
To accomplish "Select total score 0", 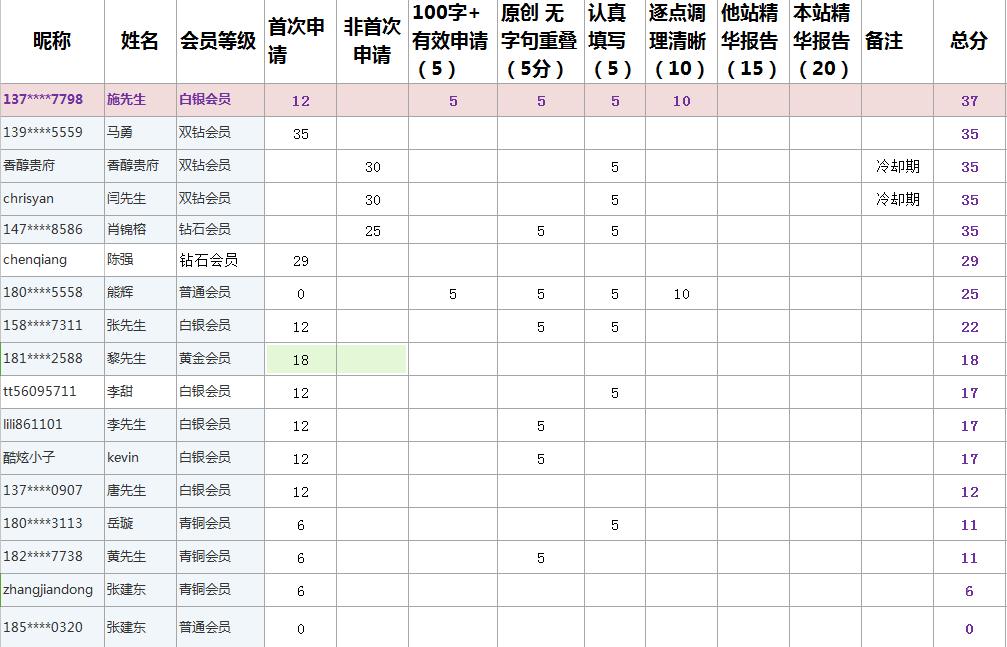I will pos(969,629).
